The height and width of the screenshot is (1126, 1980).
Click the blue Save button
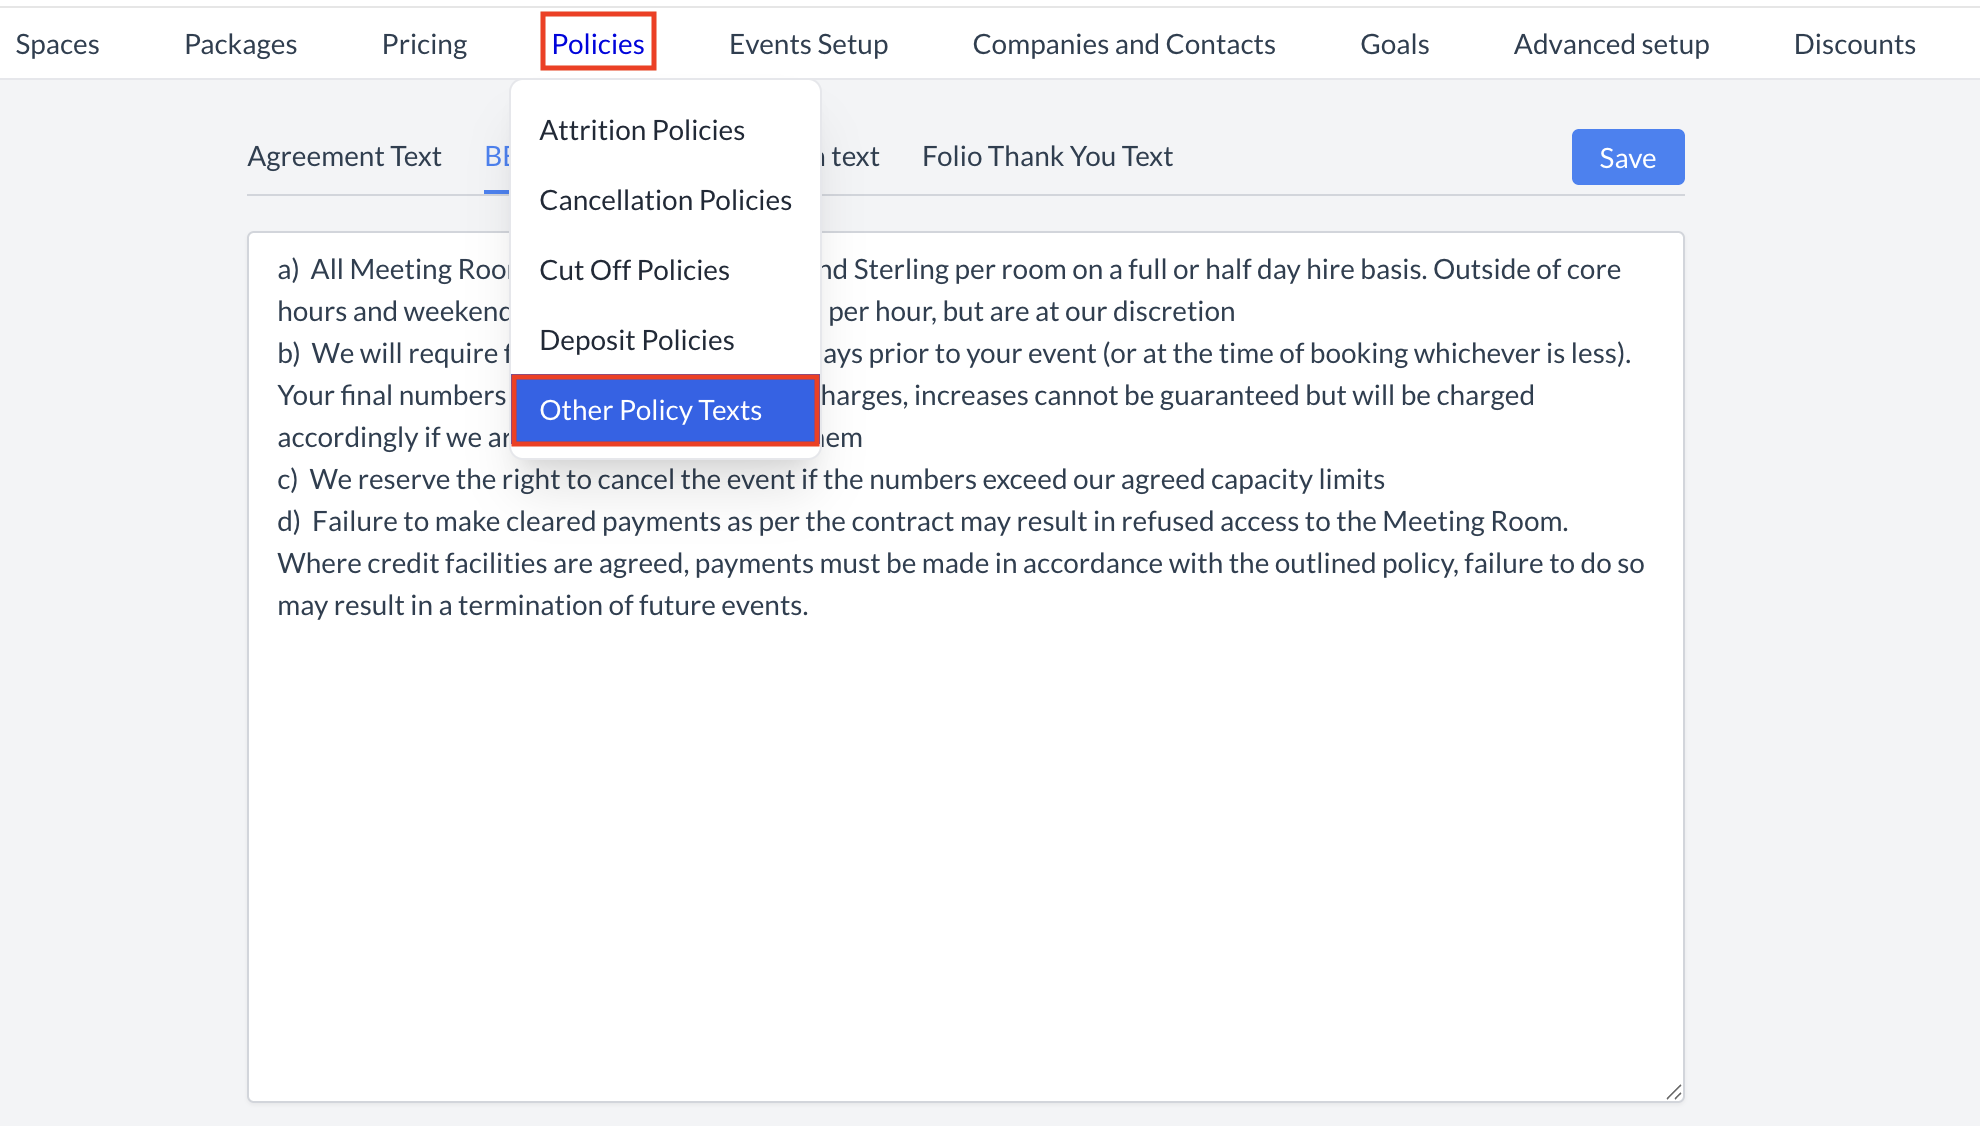[1627, 157]
